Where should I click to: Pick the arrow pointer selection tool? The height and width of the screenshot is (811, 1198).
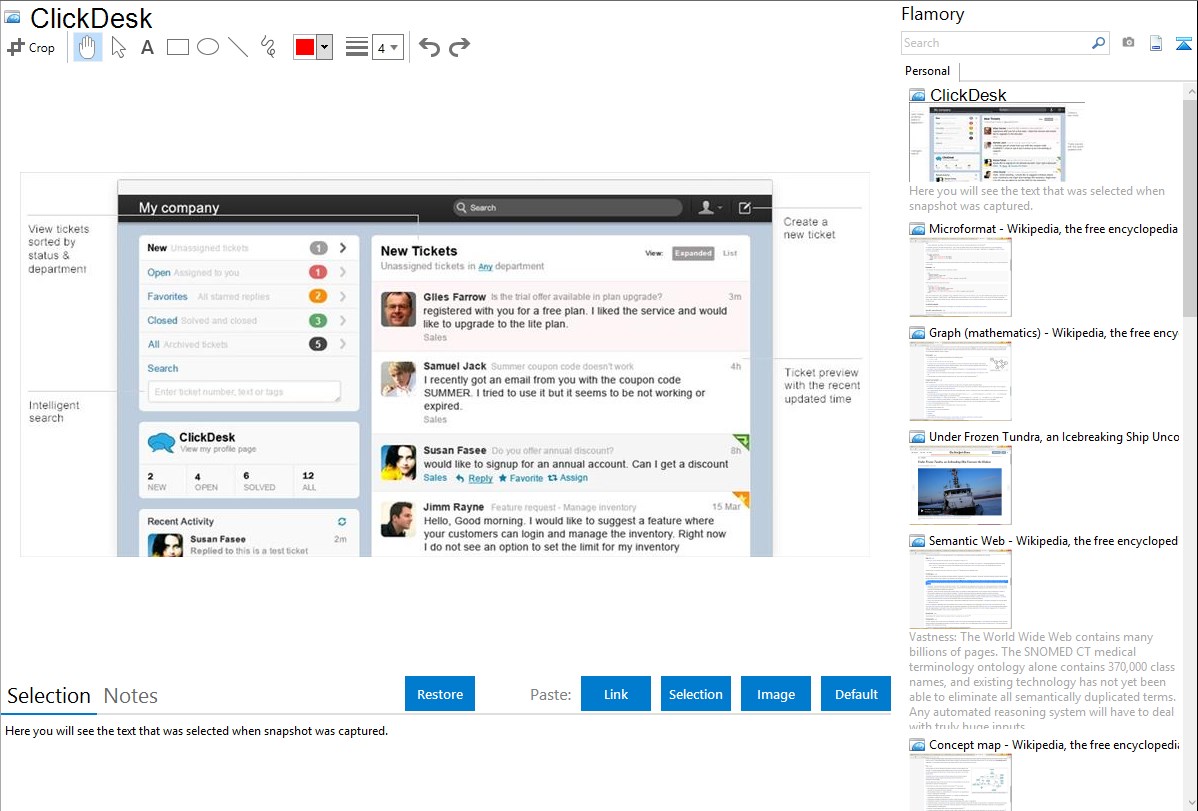[119, 47]
